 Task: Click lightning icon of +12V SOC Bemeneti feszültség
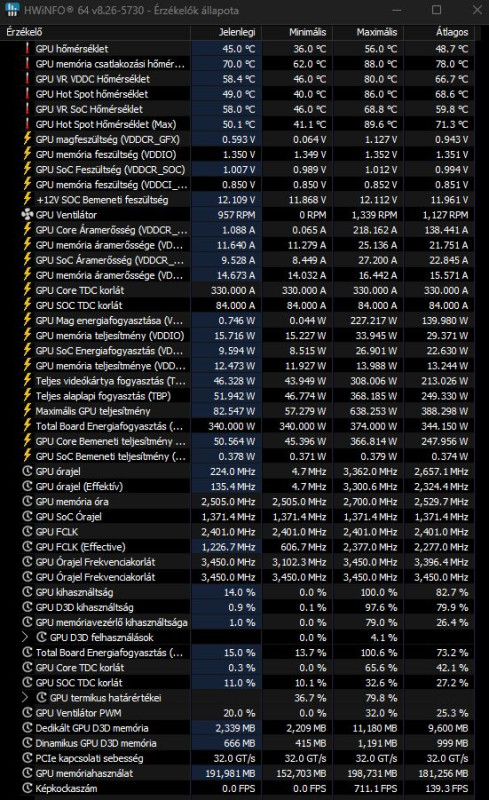click(x=28, y=199)
